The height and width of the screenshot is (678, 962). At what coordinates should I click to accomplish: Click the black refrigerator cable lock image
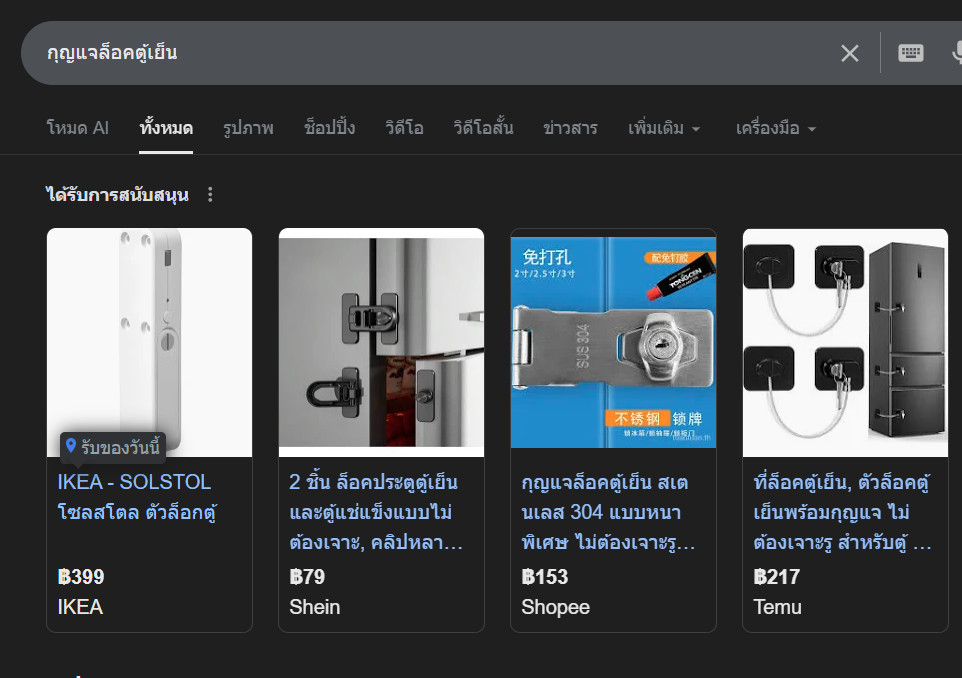(x=845, y=342)
